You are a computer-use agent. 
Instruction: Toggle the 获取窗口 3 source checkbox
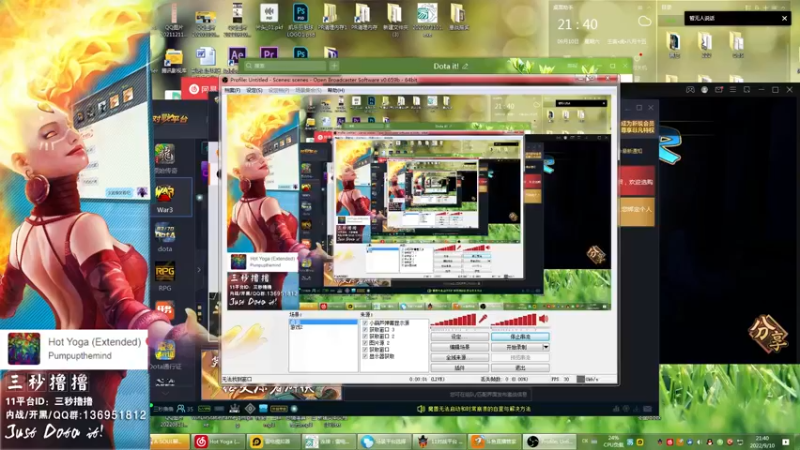pyautogui.click(x=365, y=330)
